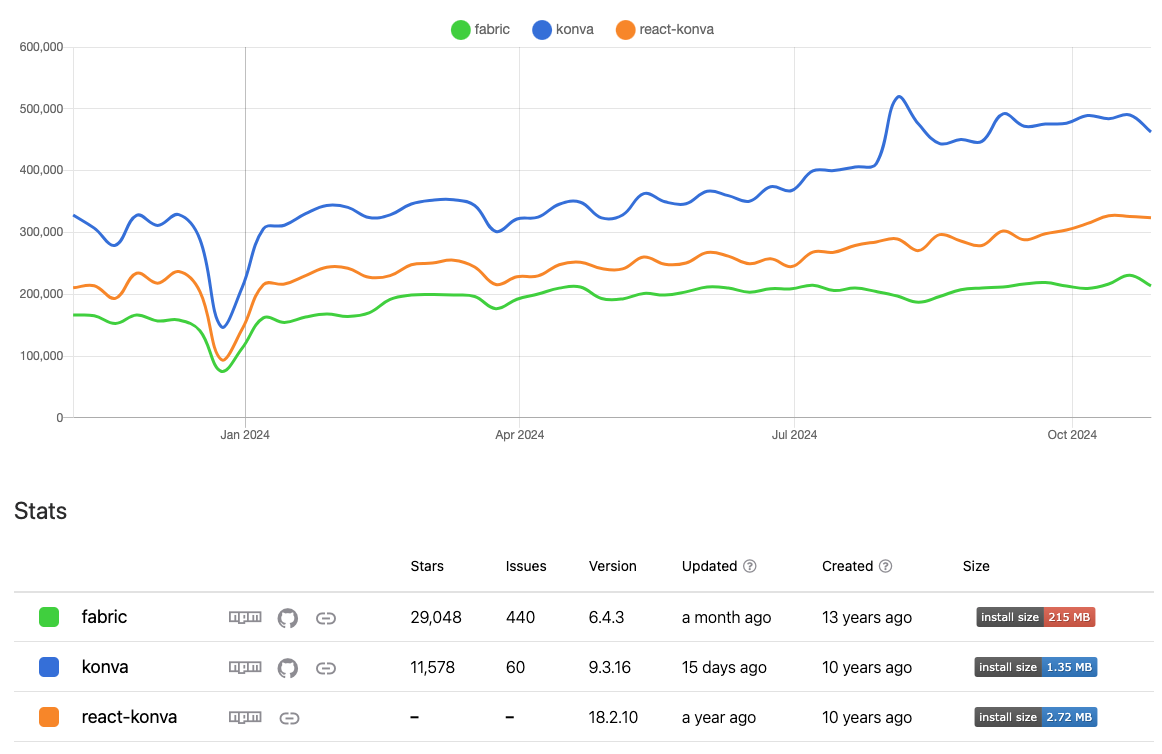Click the help icon next to Created
Screen dimensions: 1162x754
(x=885, y=566)
